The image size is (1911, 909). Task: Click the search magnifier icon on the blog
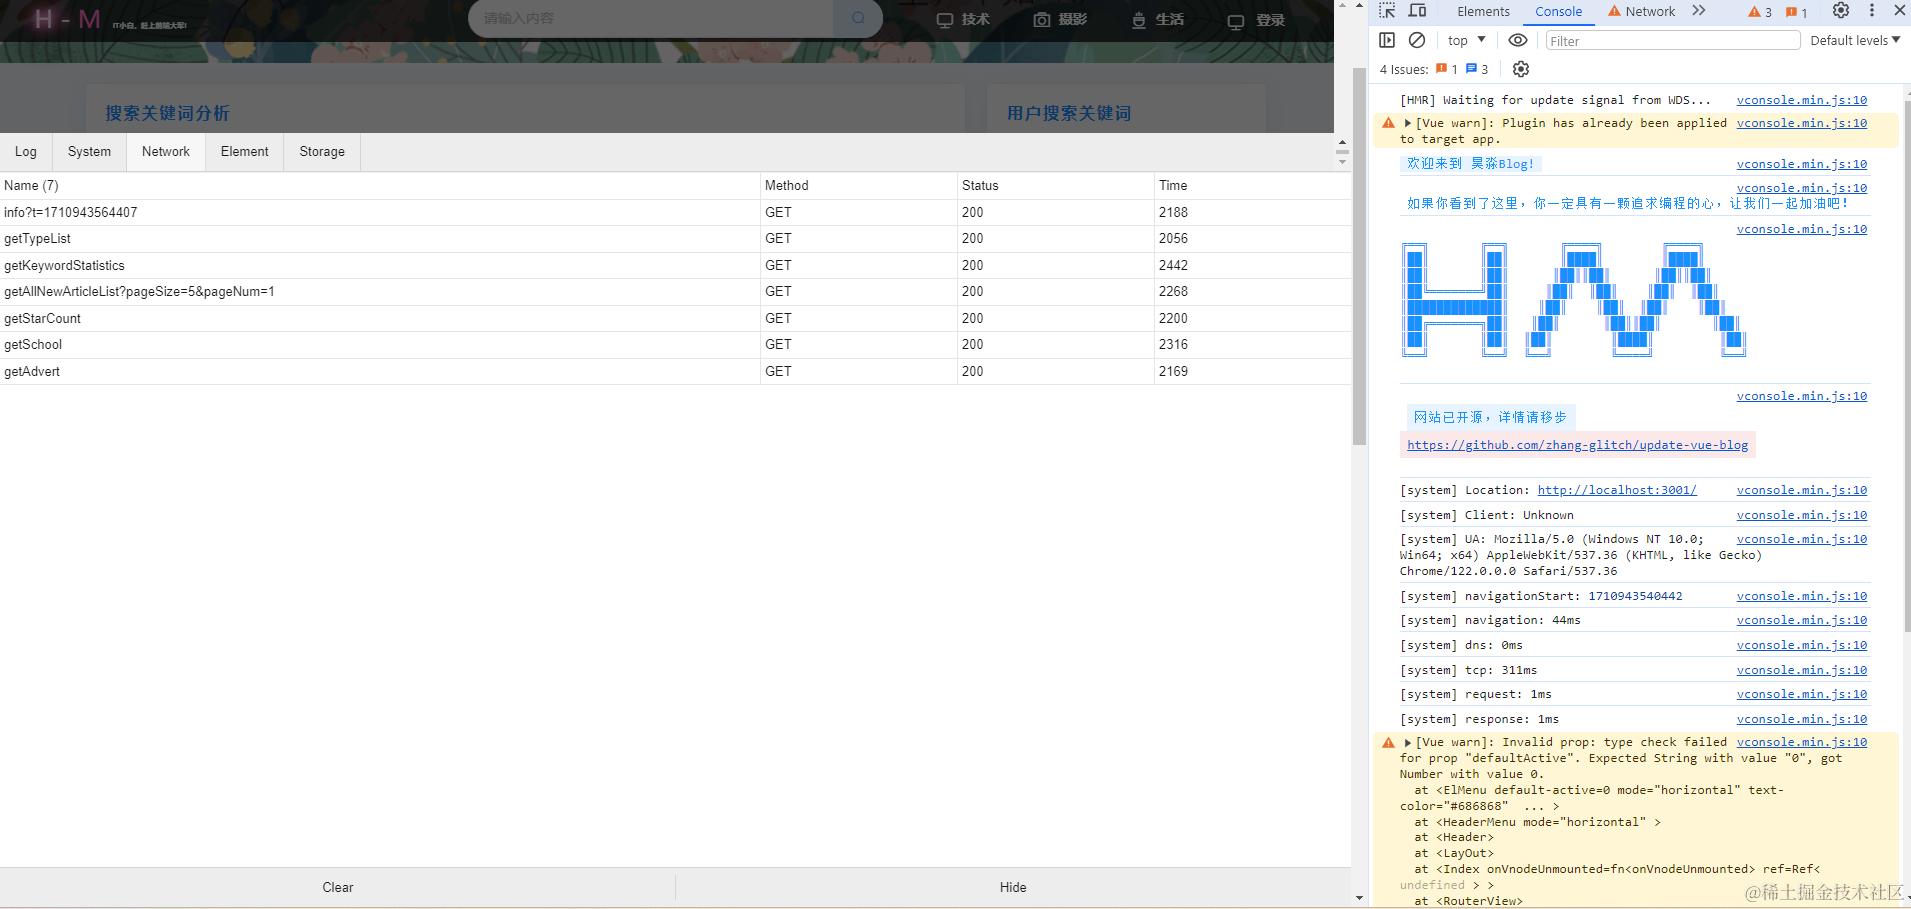[x=858, y=19]
